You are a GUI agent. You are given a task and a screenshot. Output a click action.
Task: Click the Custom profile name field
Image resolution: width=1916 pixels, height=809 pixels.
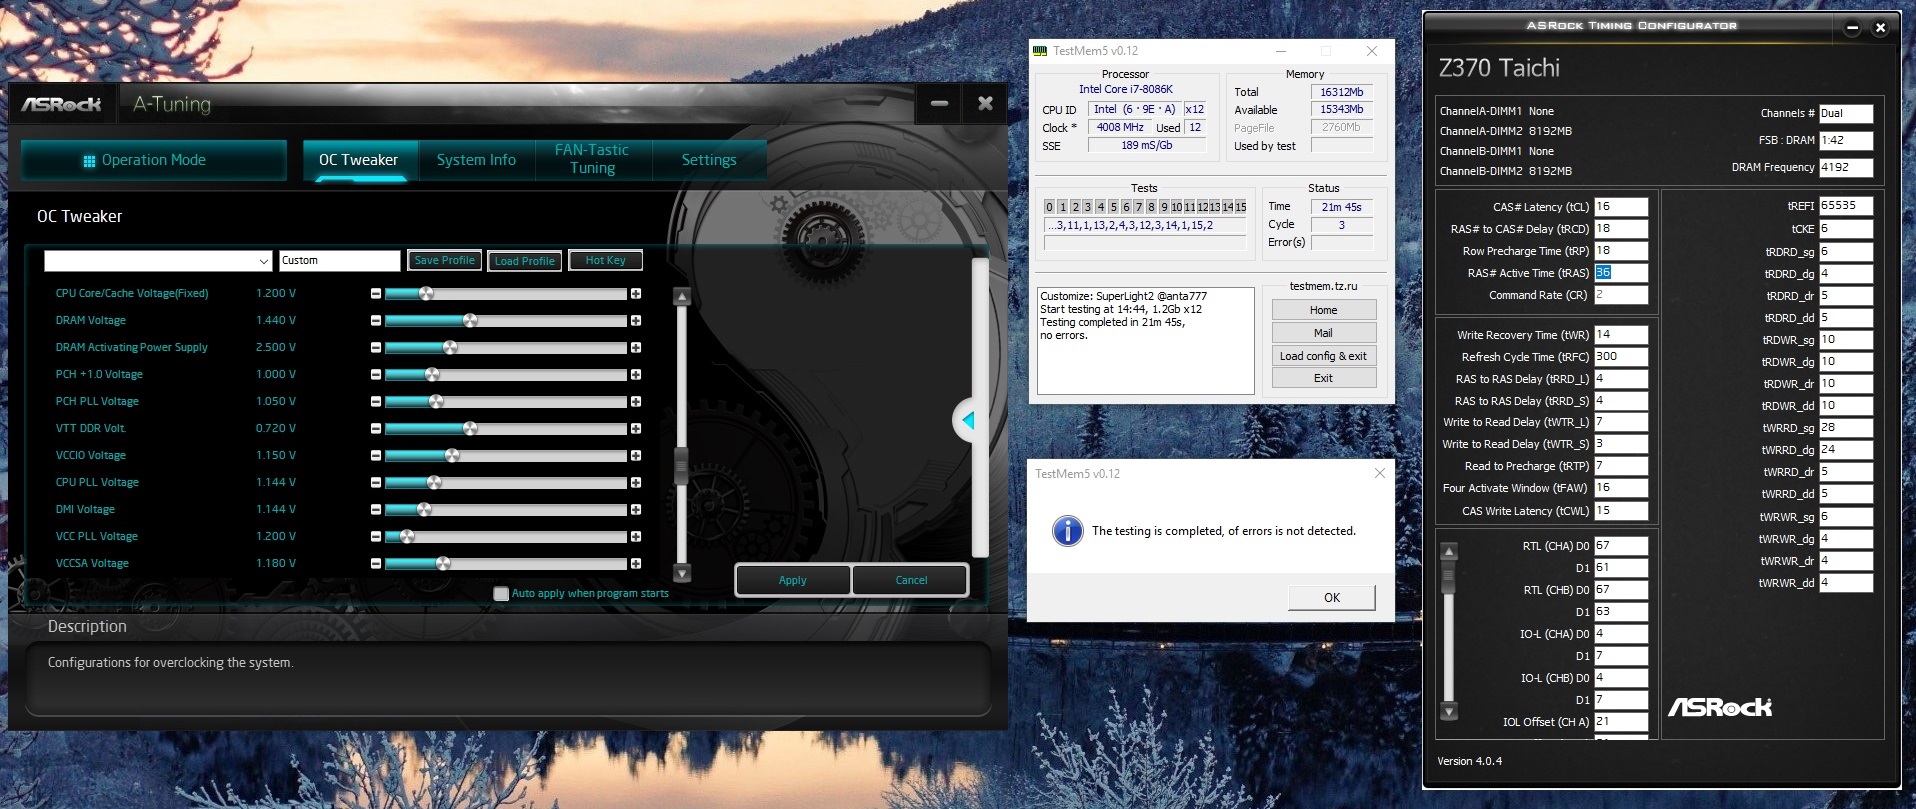(x=340, y=261)
